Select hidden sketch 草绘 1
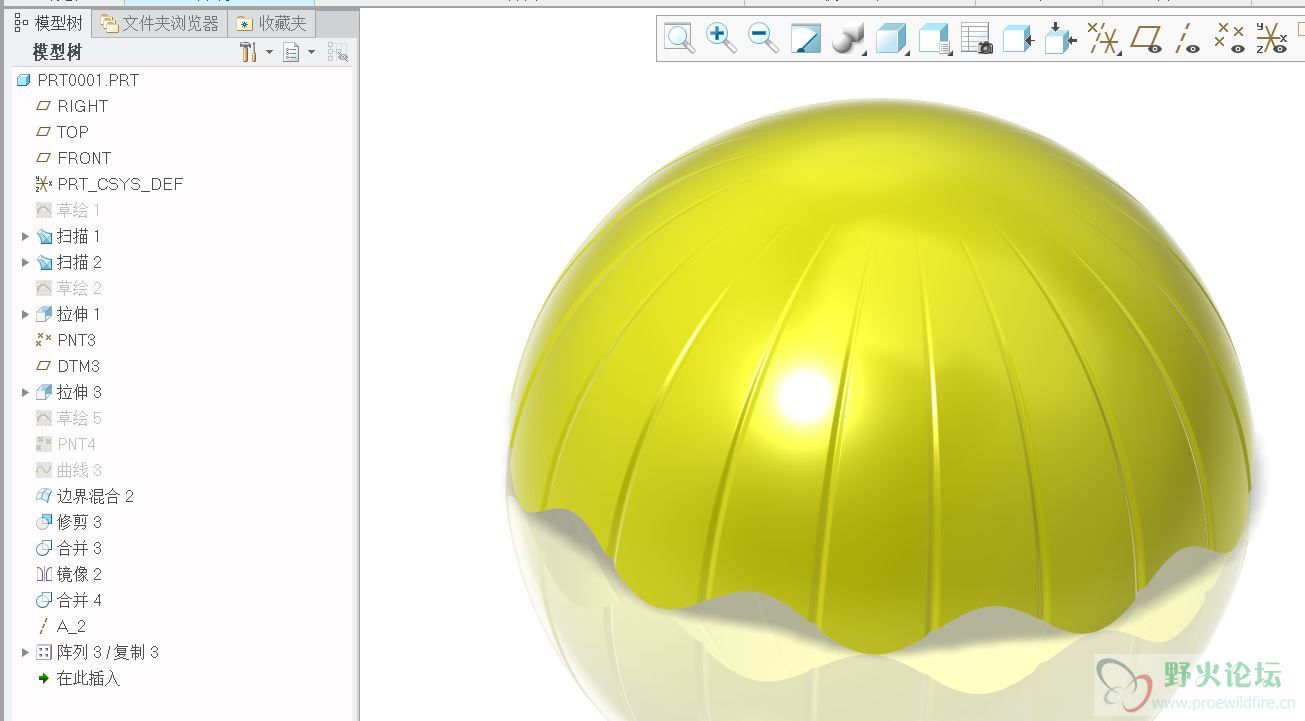 click(68, 210)
